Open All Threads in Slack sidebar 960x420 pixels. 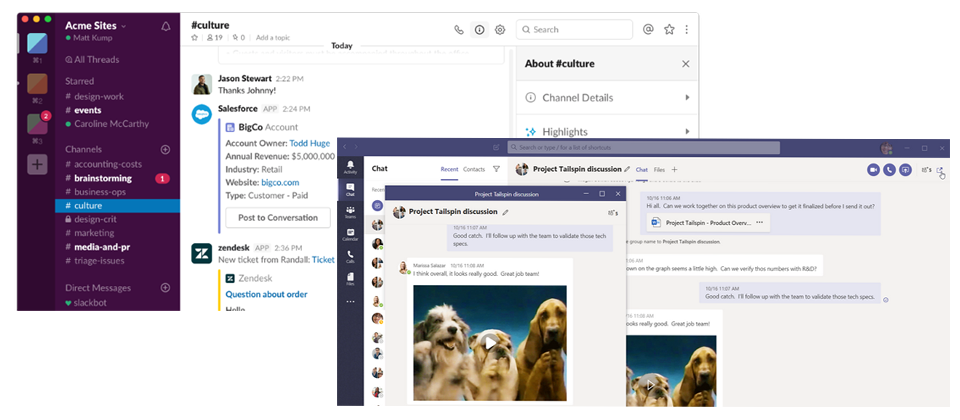click(x=92, y=59)
